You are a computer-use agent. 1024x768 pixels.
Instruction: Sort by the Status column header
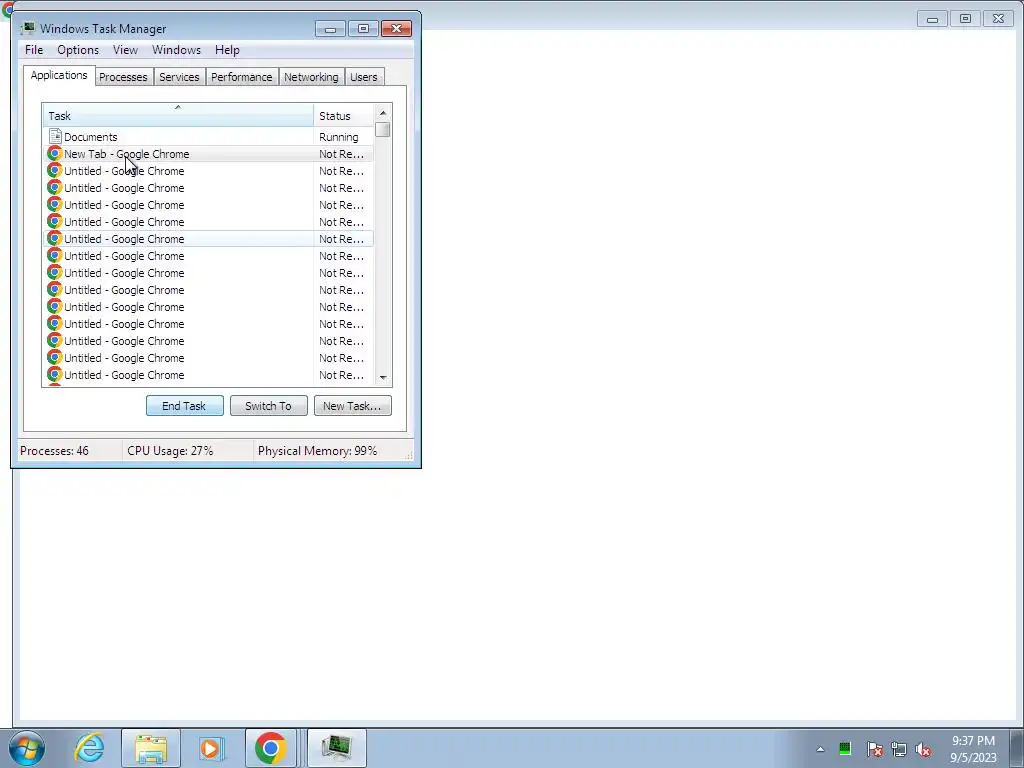pos(344,115)
